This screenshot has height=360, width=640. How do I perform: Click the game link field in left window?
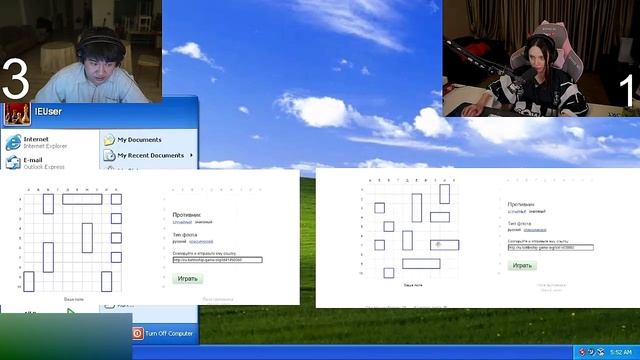click(x=217, y=260)
